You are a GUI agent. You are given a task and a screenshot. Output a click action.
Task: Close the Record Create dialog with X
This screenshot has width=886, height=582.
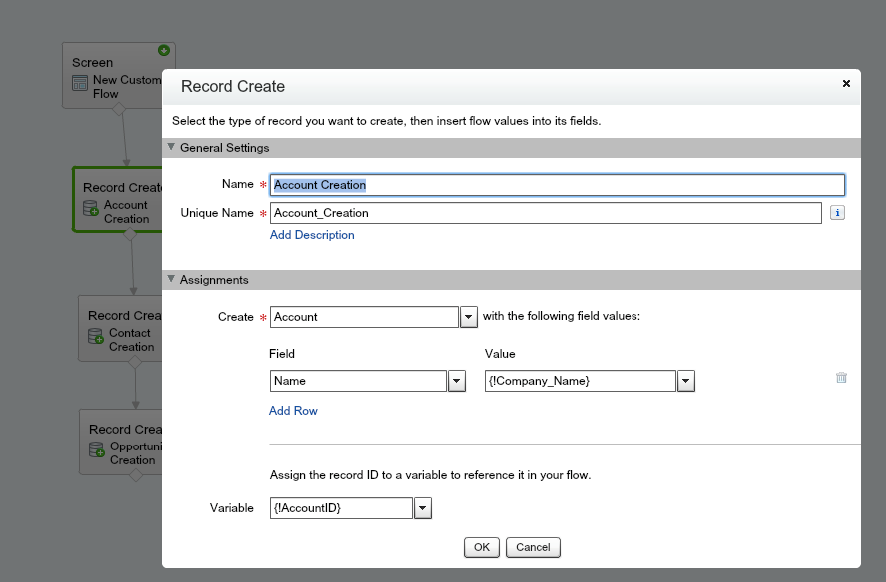pos(846,84)
